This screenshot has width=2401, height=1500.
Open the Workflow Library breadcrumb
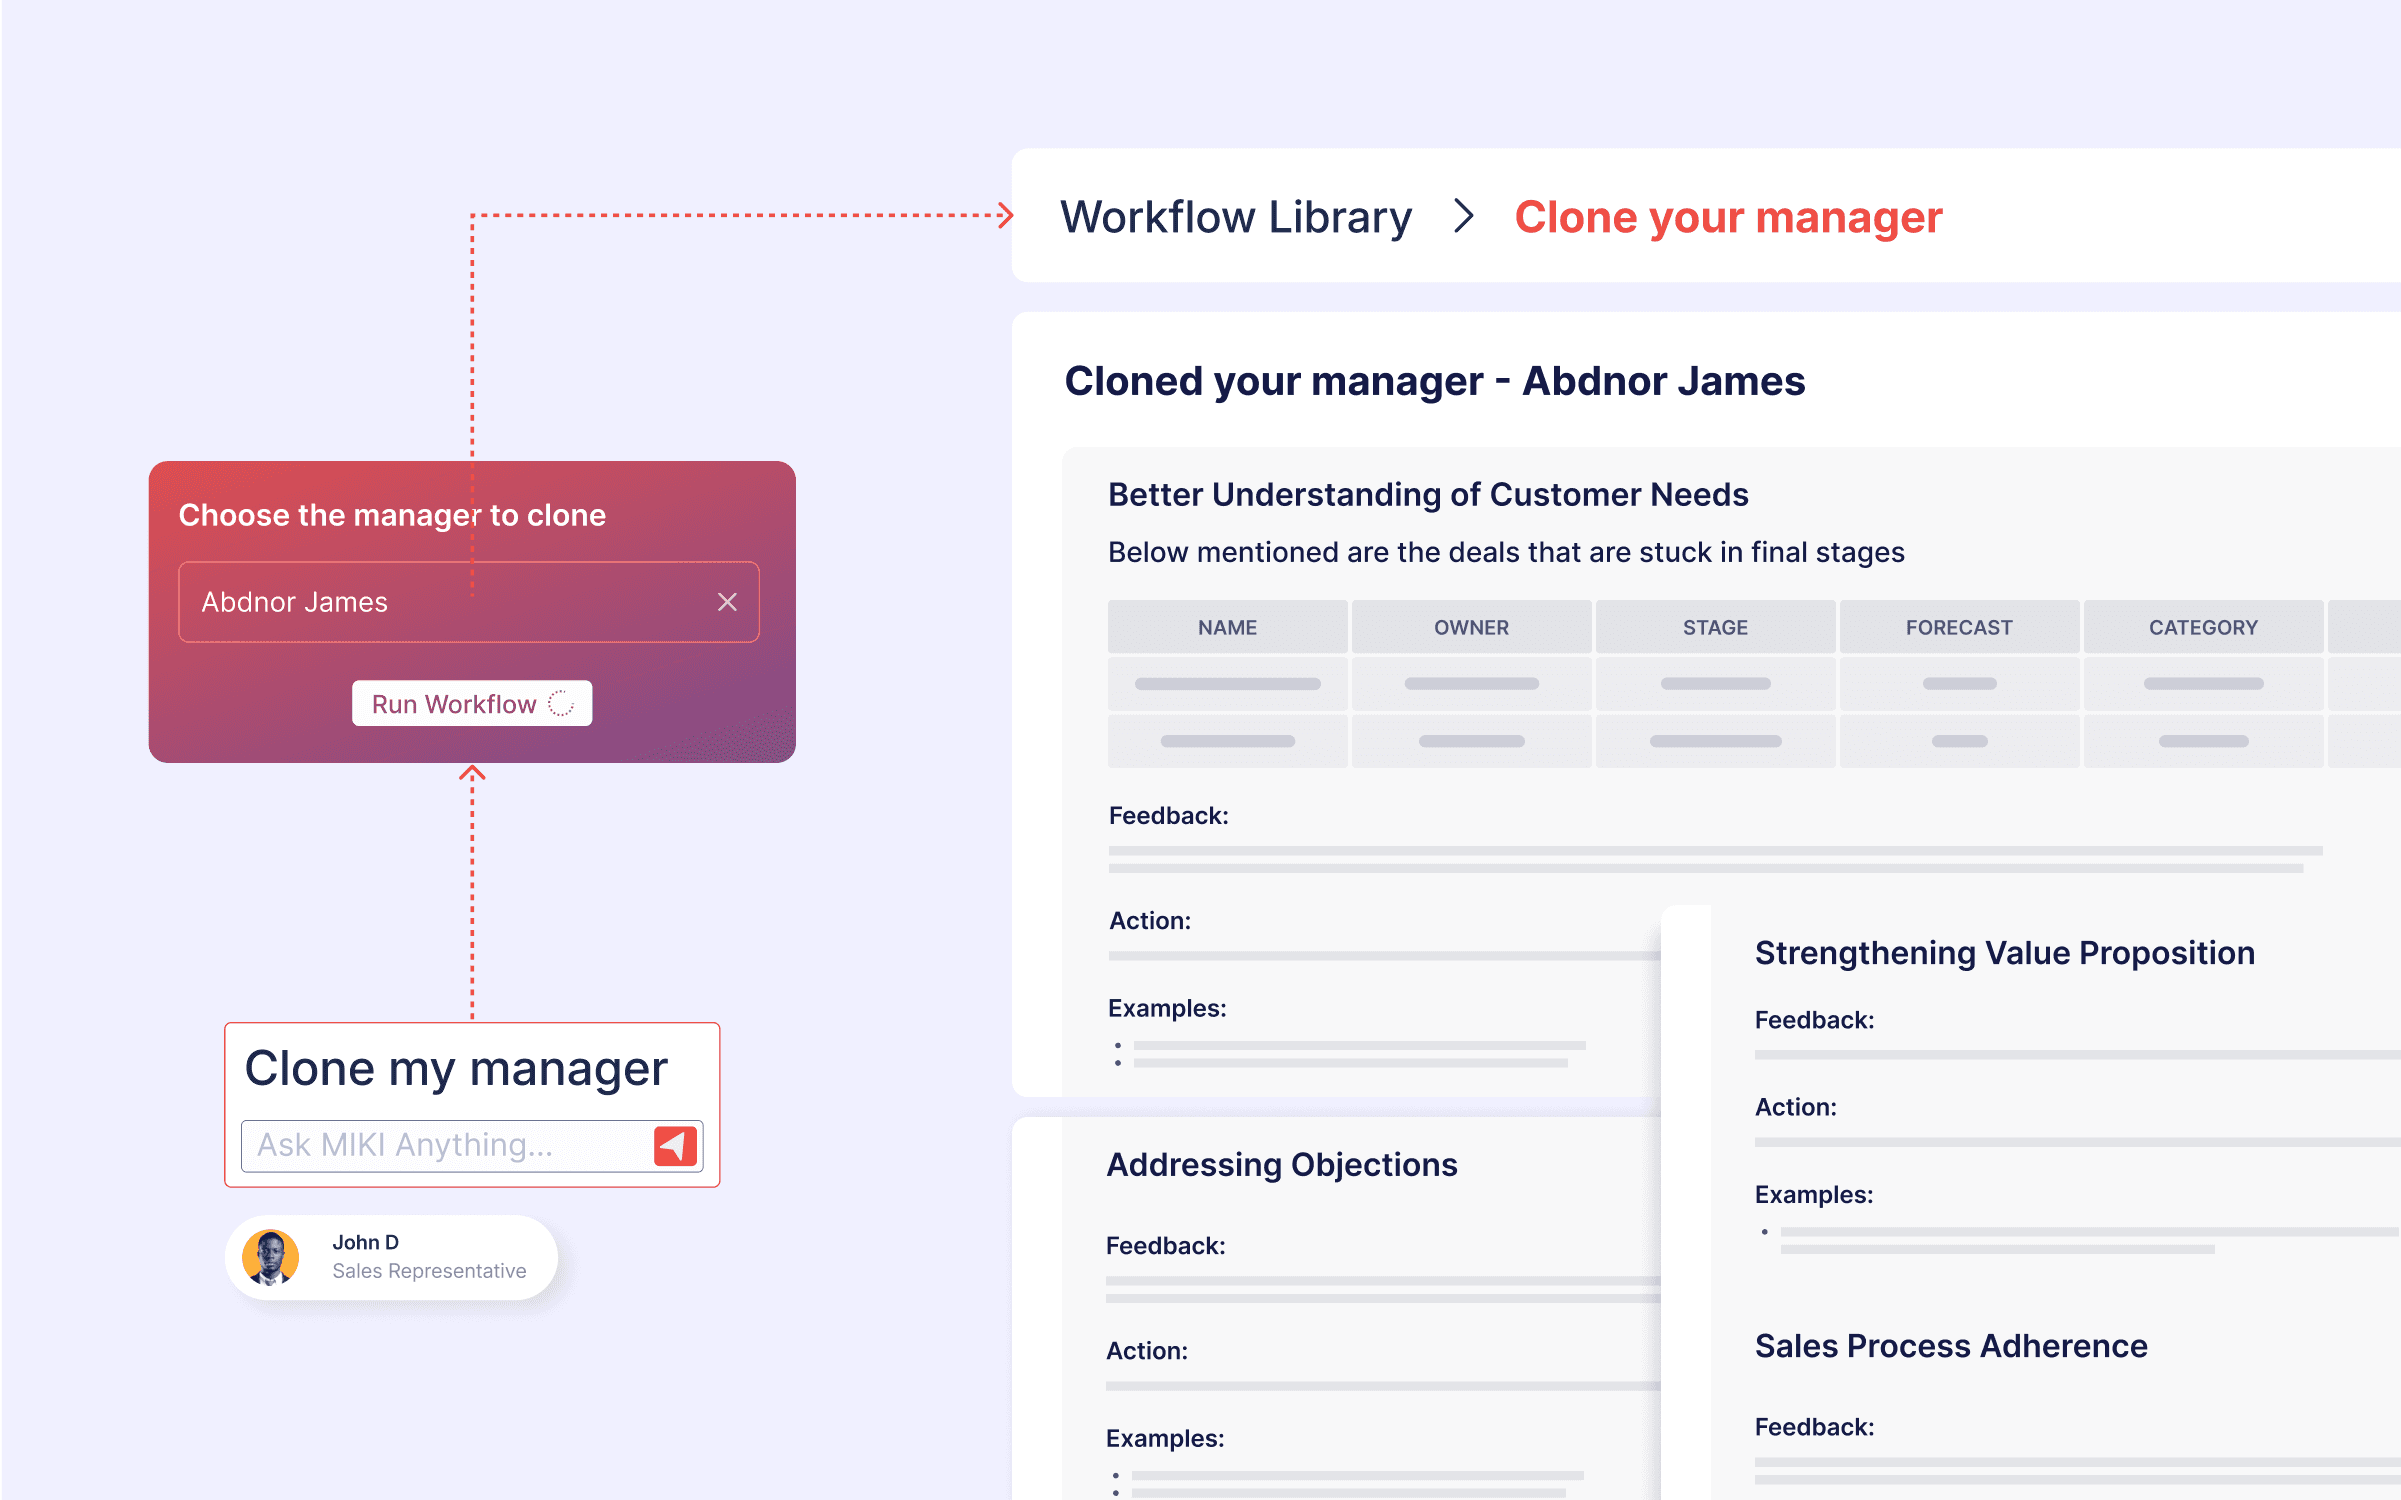pos(1236,217)
